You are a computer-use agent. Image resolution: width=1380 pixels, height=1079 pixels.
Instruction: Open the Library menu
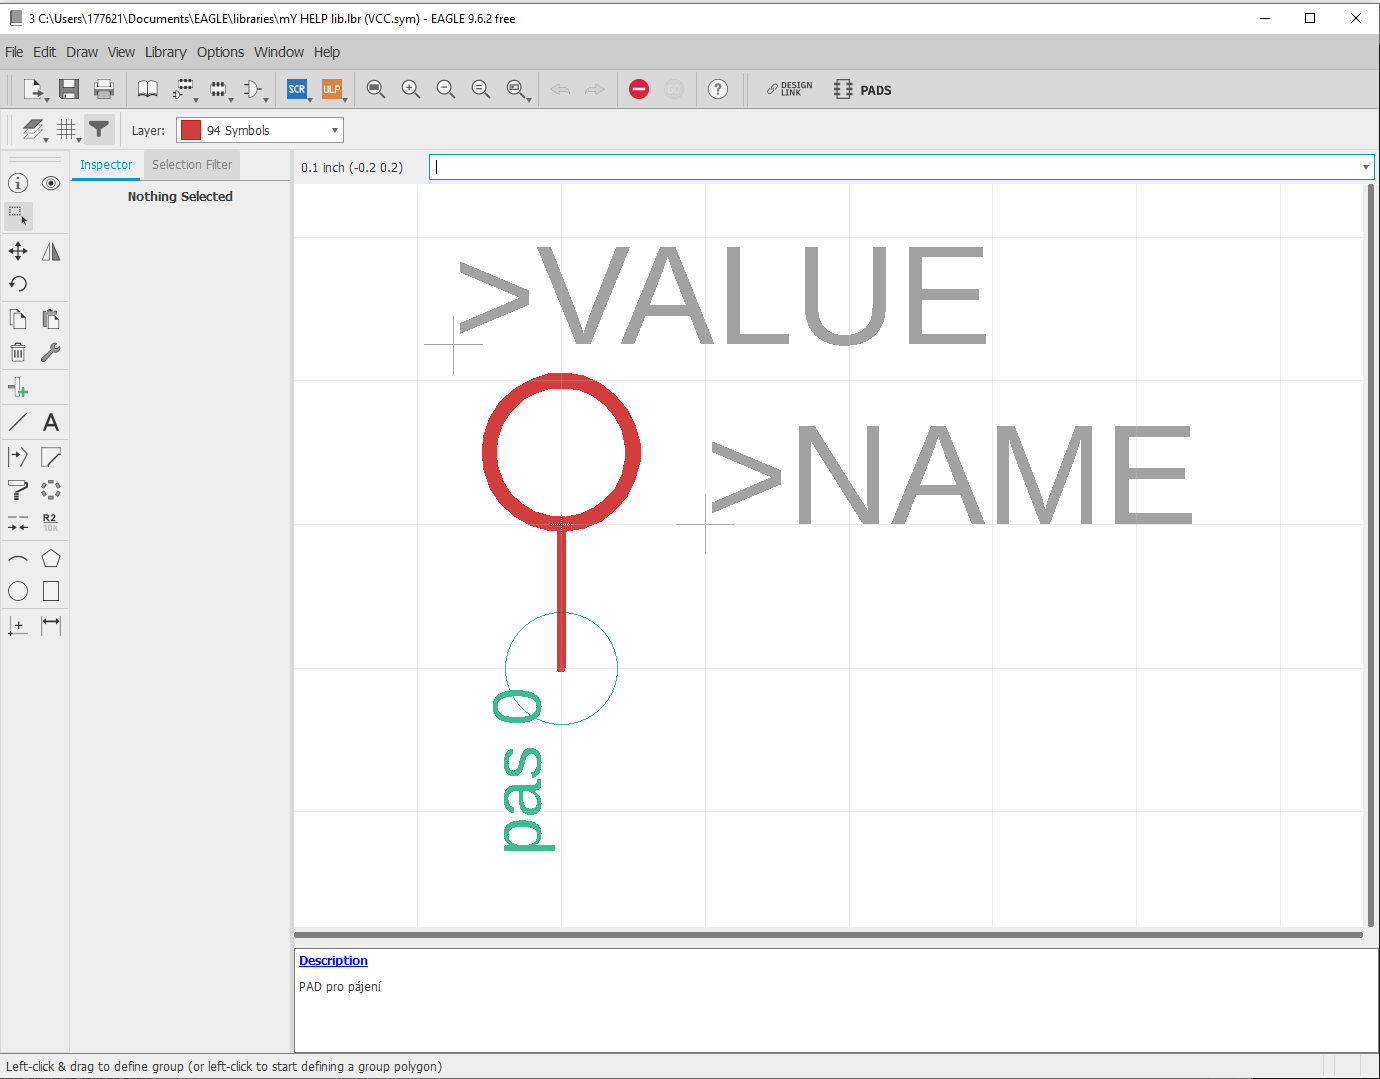pos(165,52)
